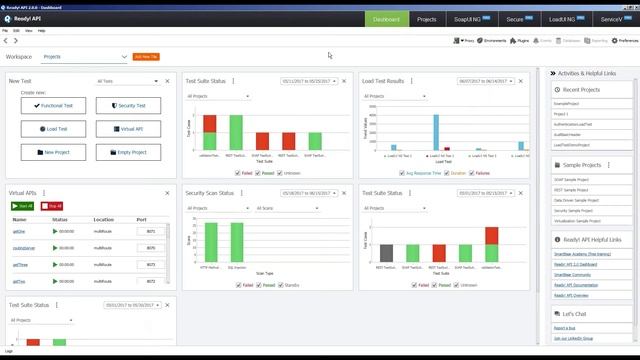Open All Projects dropdown in Test Suite Status under Virtual APIs
Screen dimensions: 640x360
(x=41, y=320)
